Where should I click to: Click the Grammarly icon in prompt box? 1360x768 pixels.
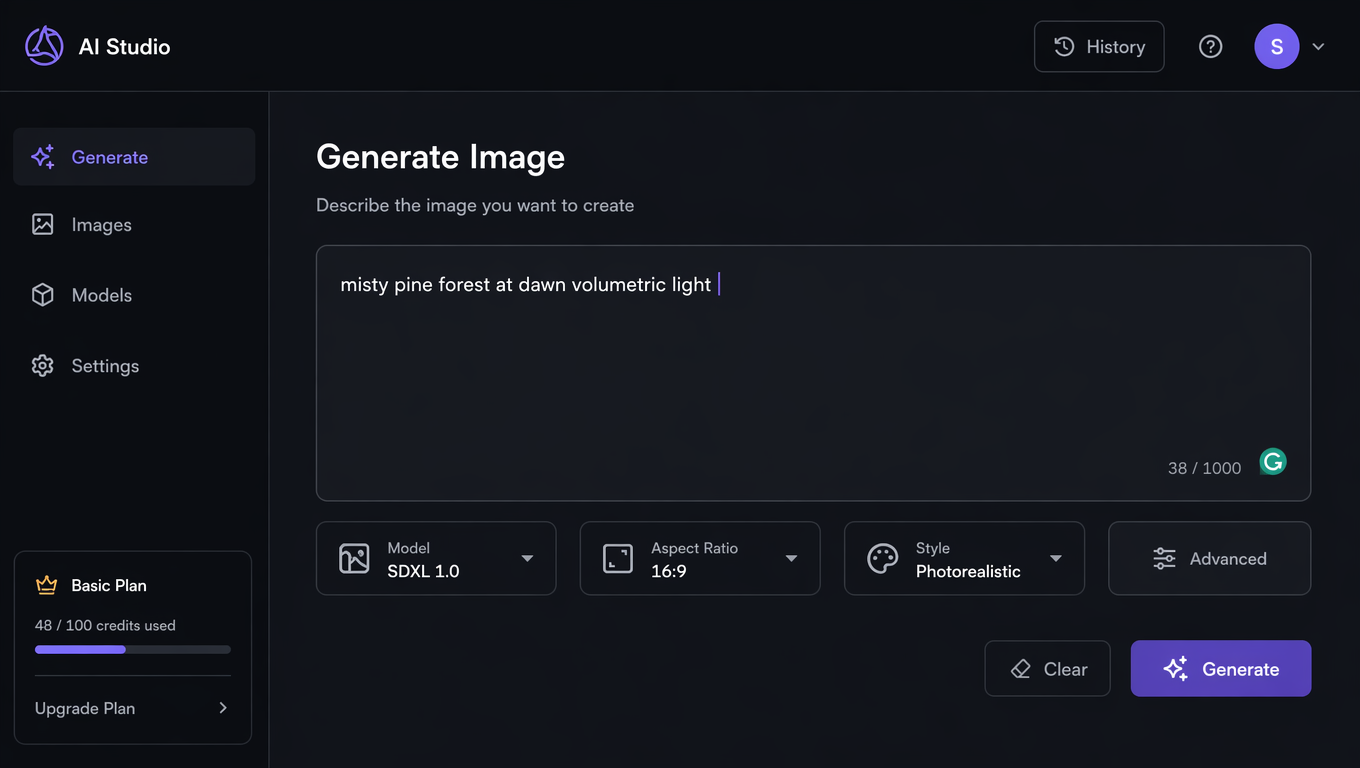coord(1272,461)
